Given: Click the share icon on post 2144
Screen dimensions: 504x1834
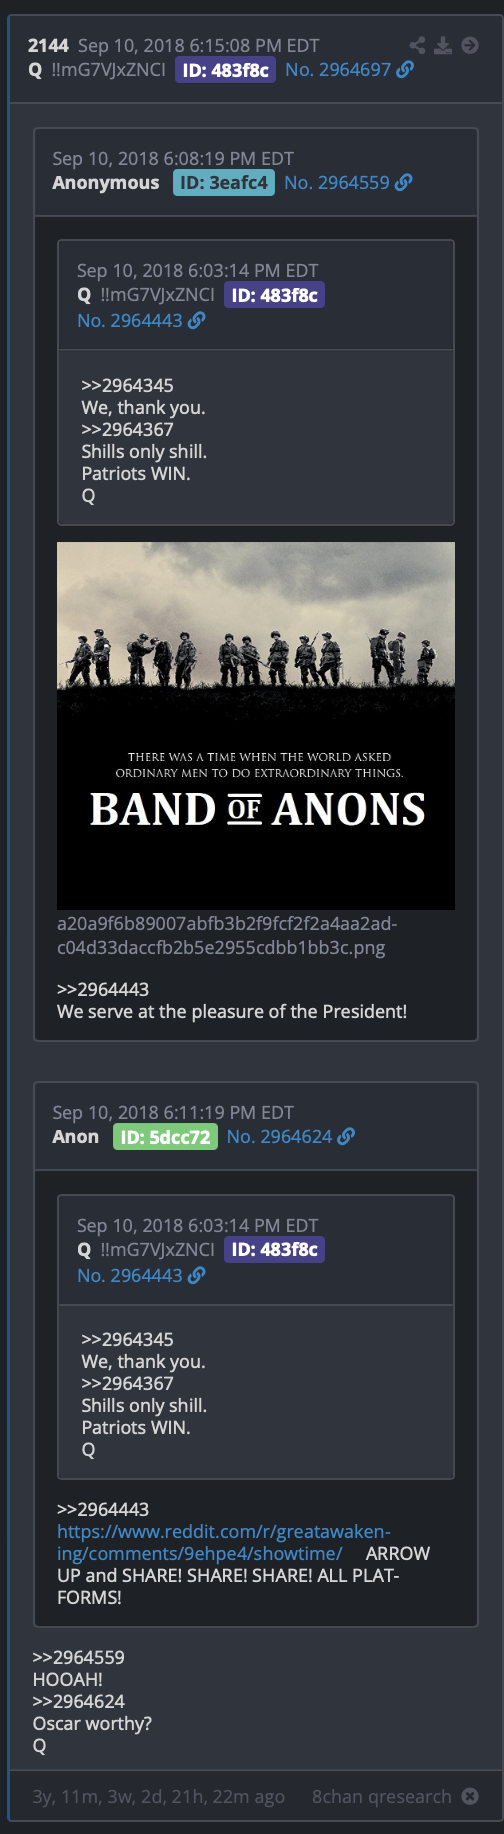Looking at the screenshot, I should (x=417, y=45).
